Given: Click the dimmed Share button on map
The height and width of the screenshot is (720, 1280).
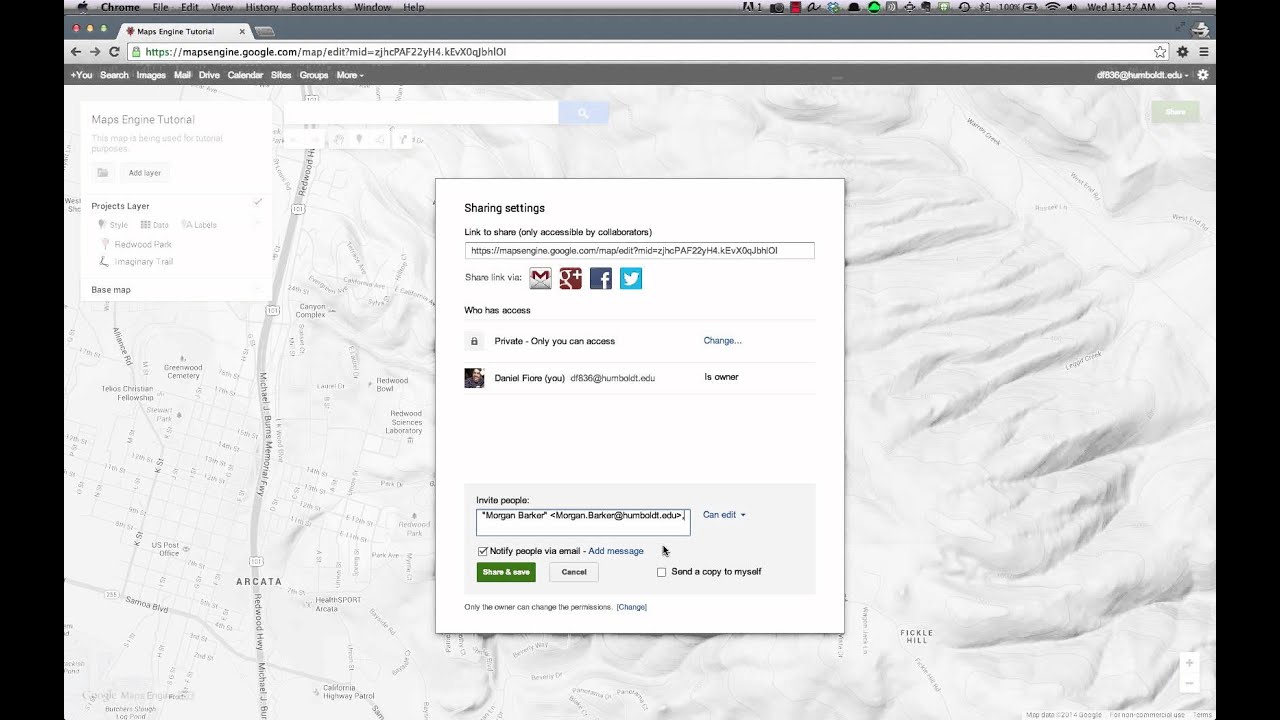Looking at the screenshot, I should click(1175, 112).
